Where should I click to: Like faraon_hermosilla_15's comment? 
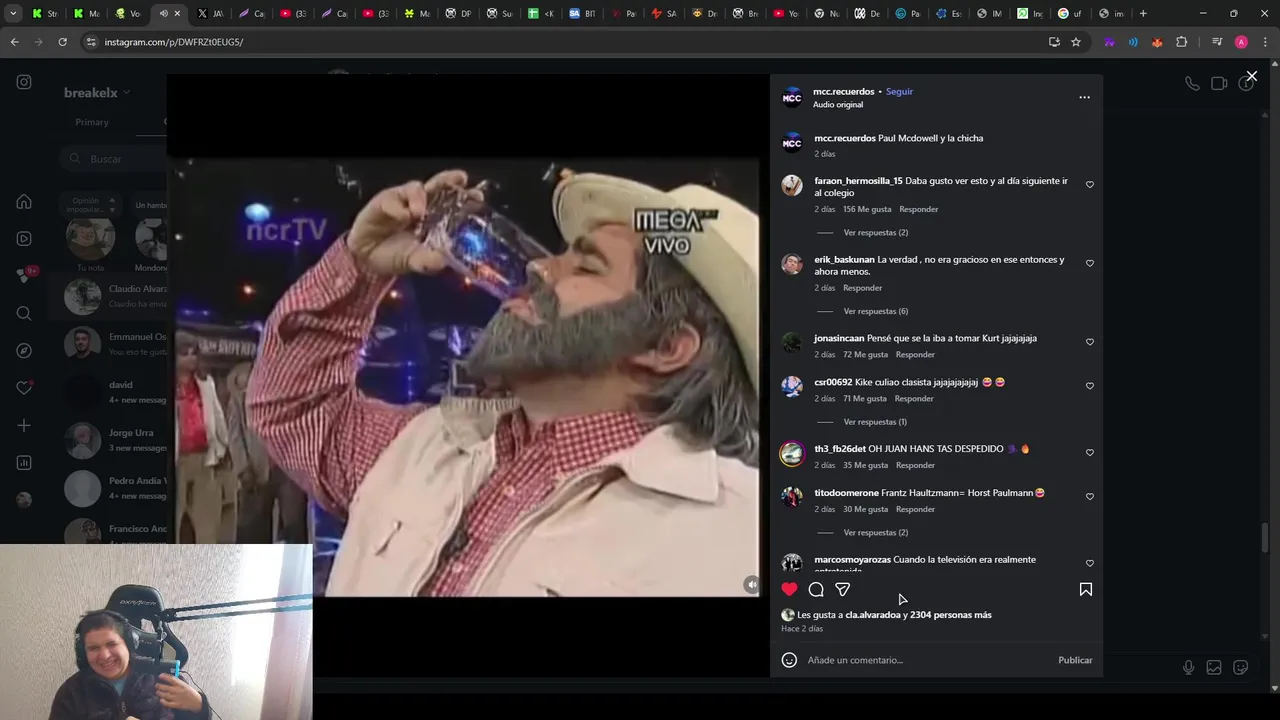click(x=1090, y=184)
